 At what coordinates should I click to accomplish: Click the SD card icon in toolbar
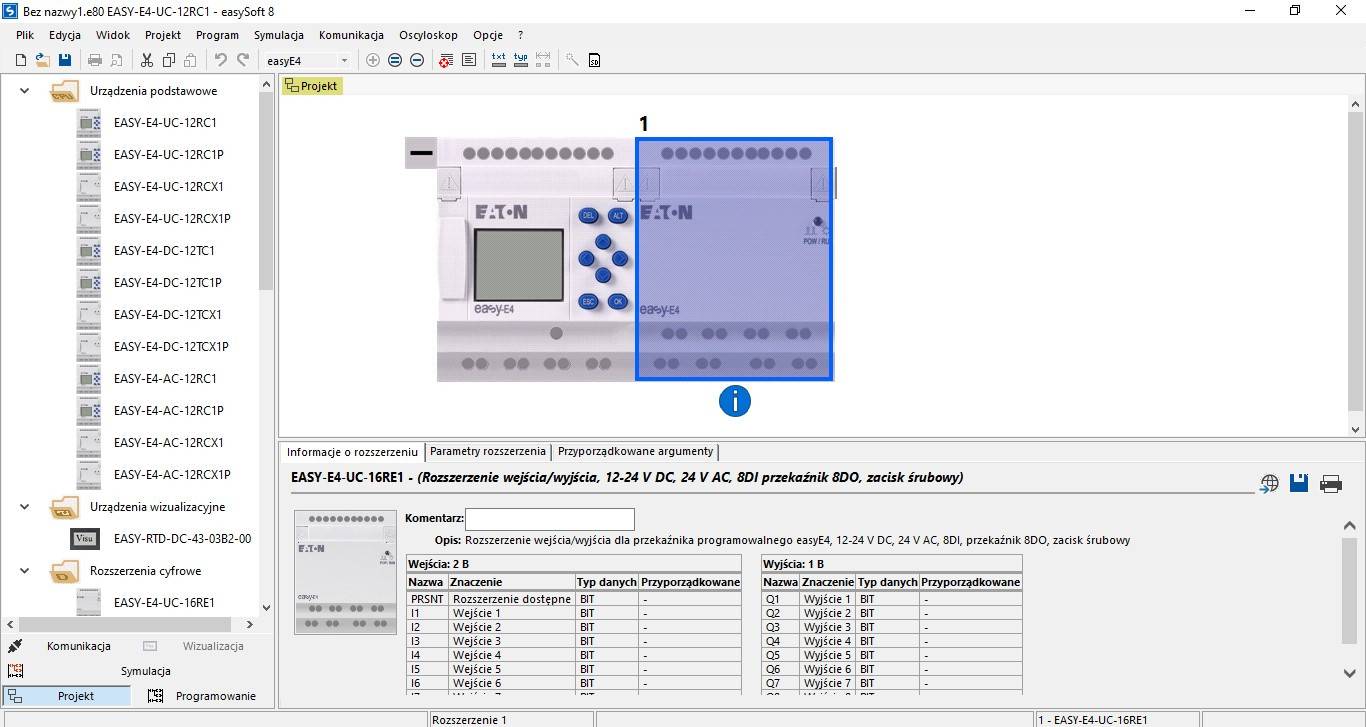pyautogui.click(x=594, y=60)
